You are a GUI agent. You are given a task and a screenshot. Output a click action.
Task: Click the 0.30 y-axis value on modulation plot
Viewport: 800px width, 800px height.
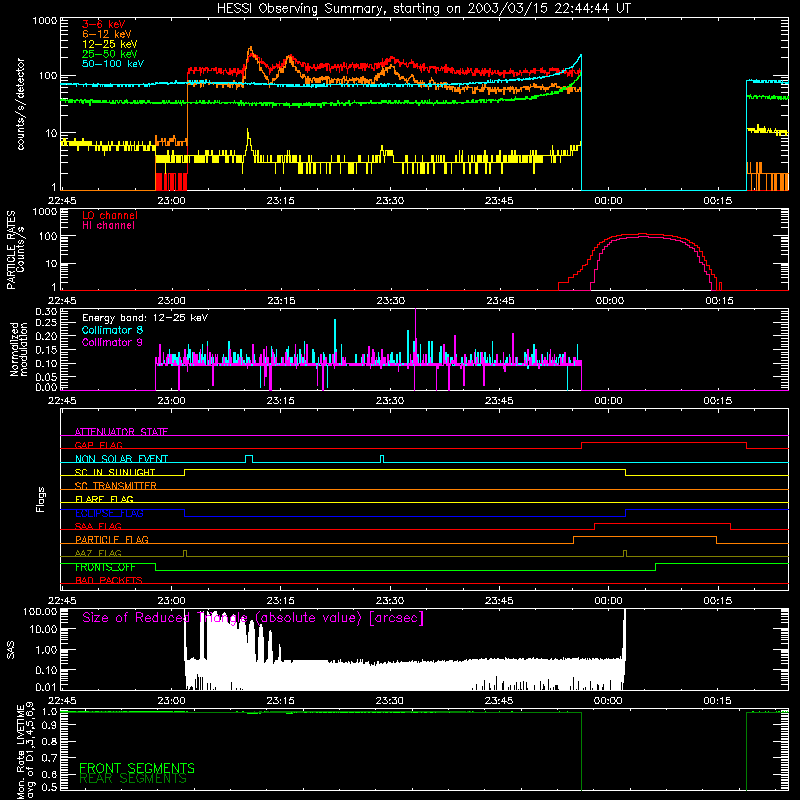(46, 311)
